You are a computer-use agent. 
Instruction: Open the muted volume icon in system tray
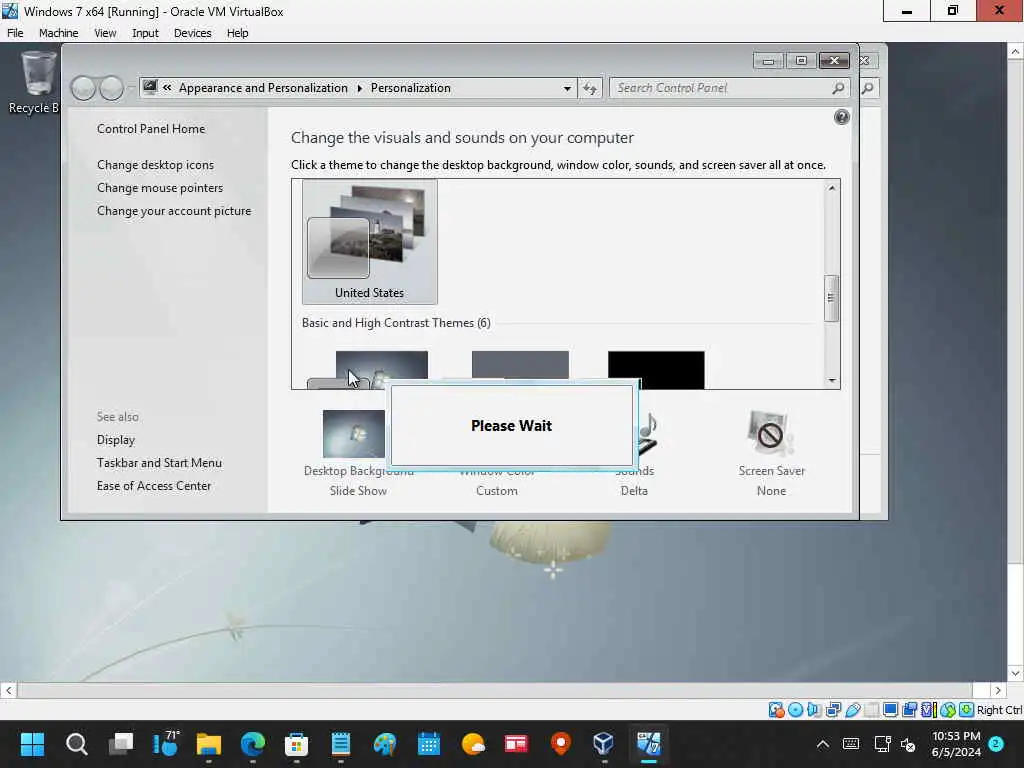point(908,744)
